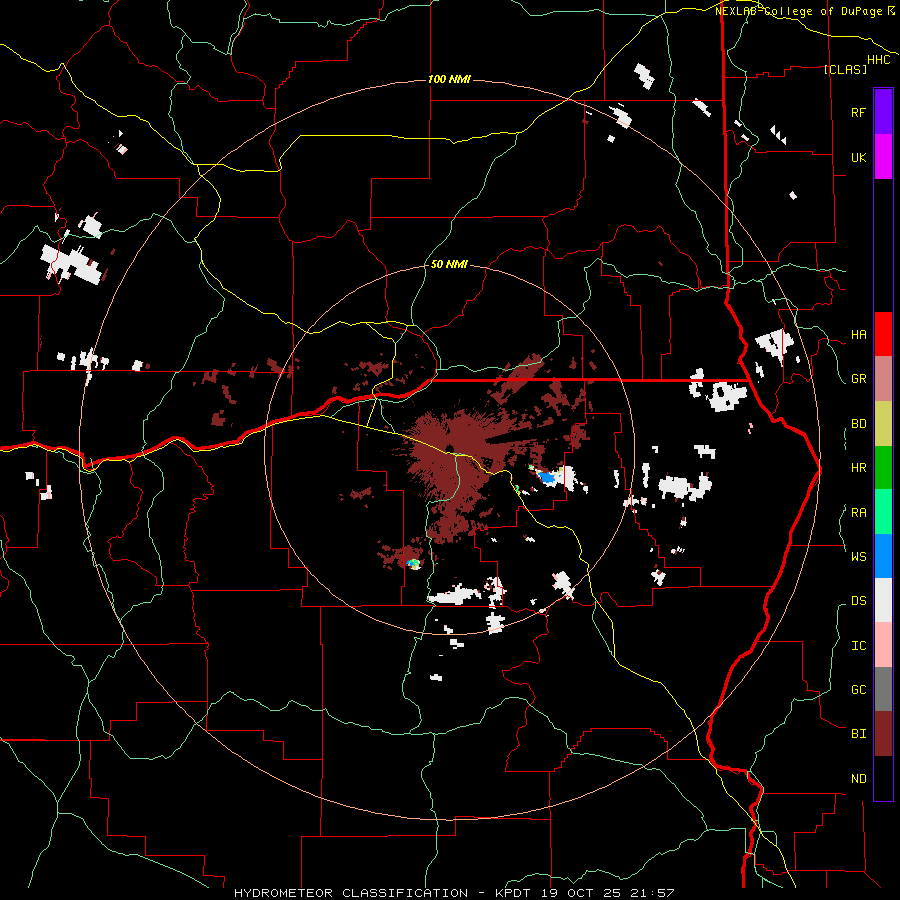Click the GC legend label
Screen dimensions: 900x900
coord(858,690)
